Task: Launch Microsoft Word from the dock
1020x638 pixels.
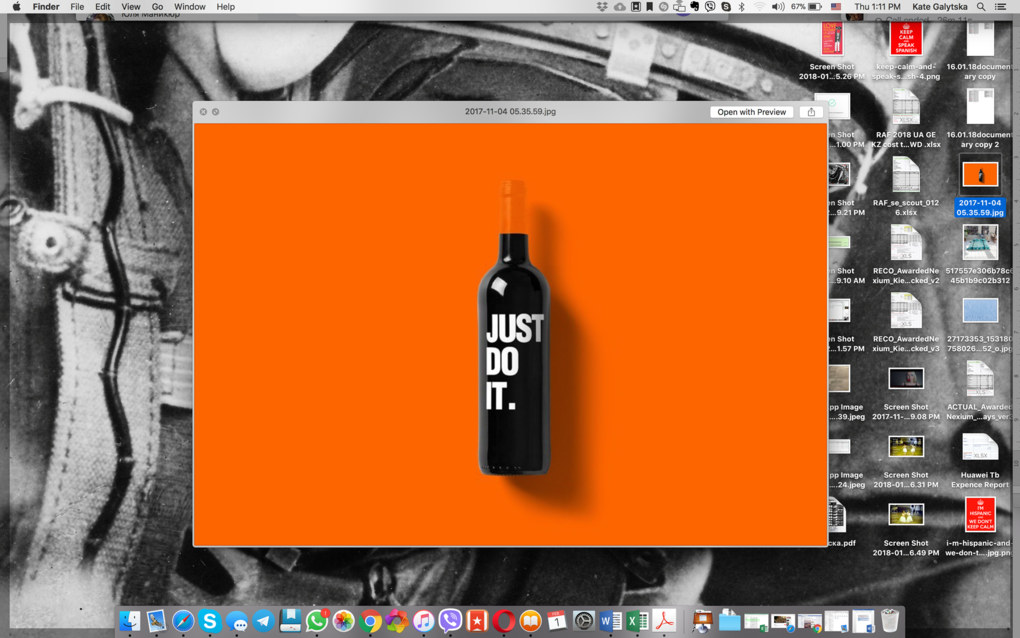Action: tap(610, 621)
